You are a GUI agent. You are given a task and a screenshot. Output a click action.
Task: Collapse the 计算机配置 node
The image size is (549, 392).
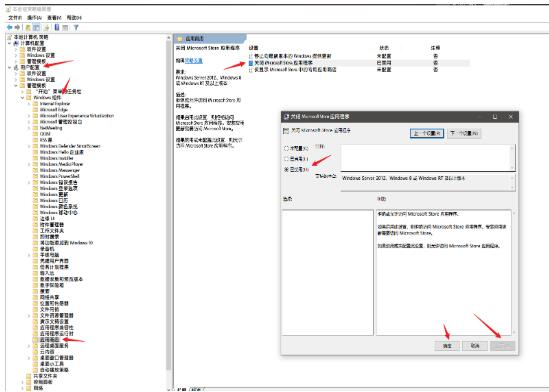[x=9, y=43]
